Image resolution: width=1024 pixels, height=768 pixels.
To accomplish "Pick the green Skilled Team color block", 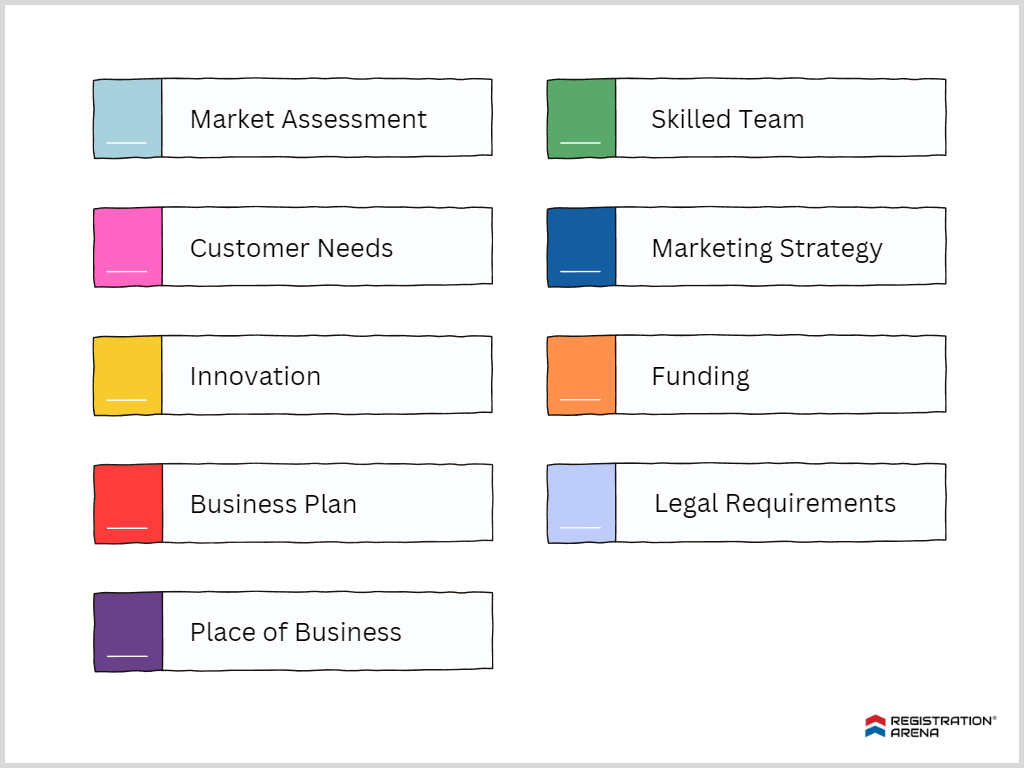I will (581, 119).
